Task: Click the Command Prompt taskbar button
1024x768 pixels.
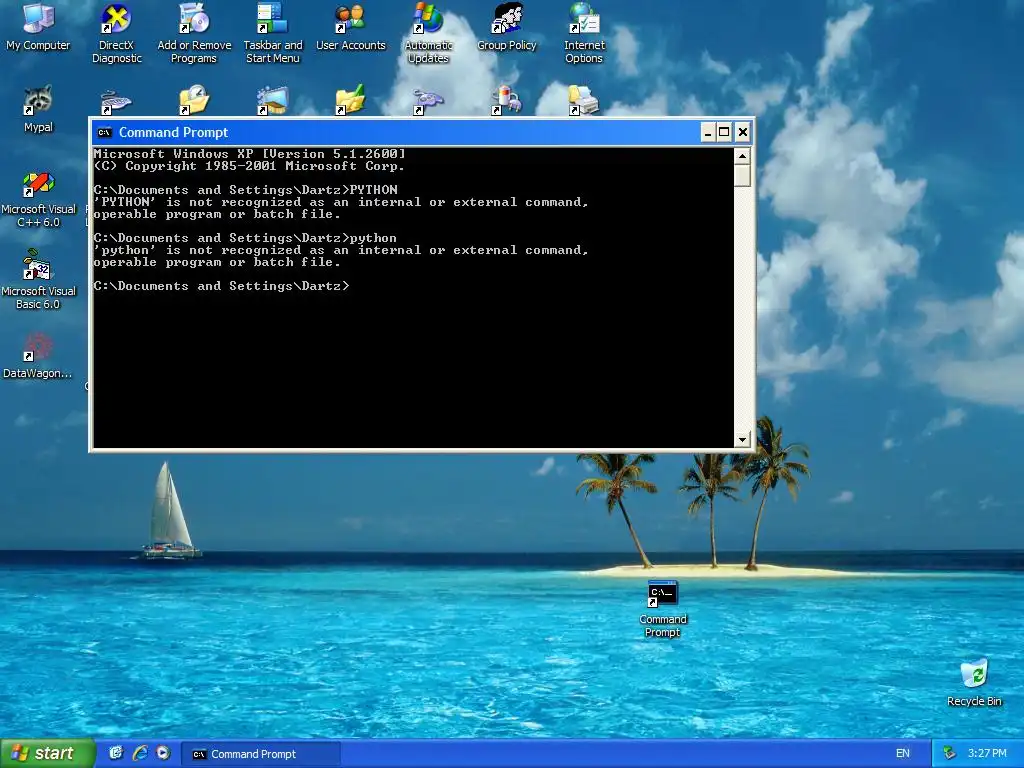Action: click(260, 754)
